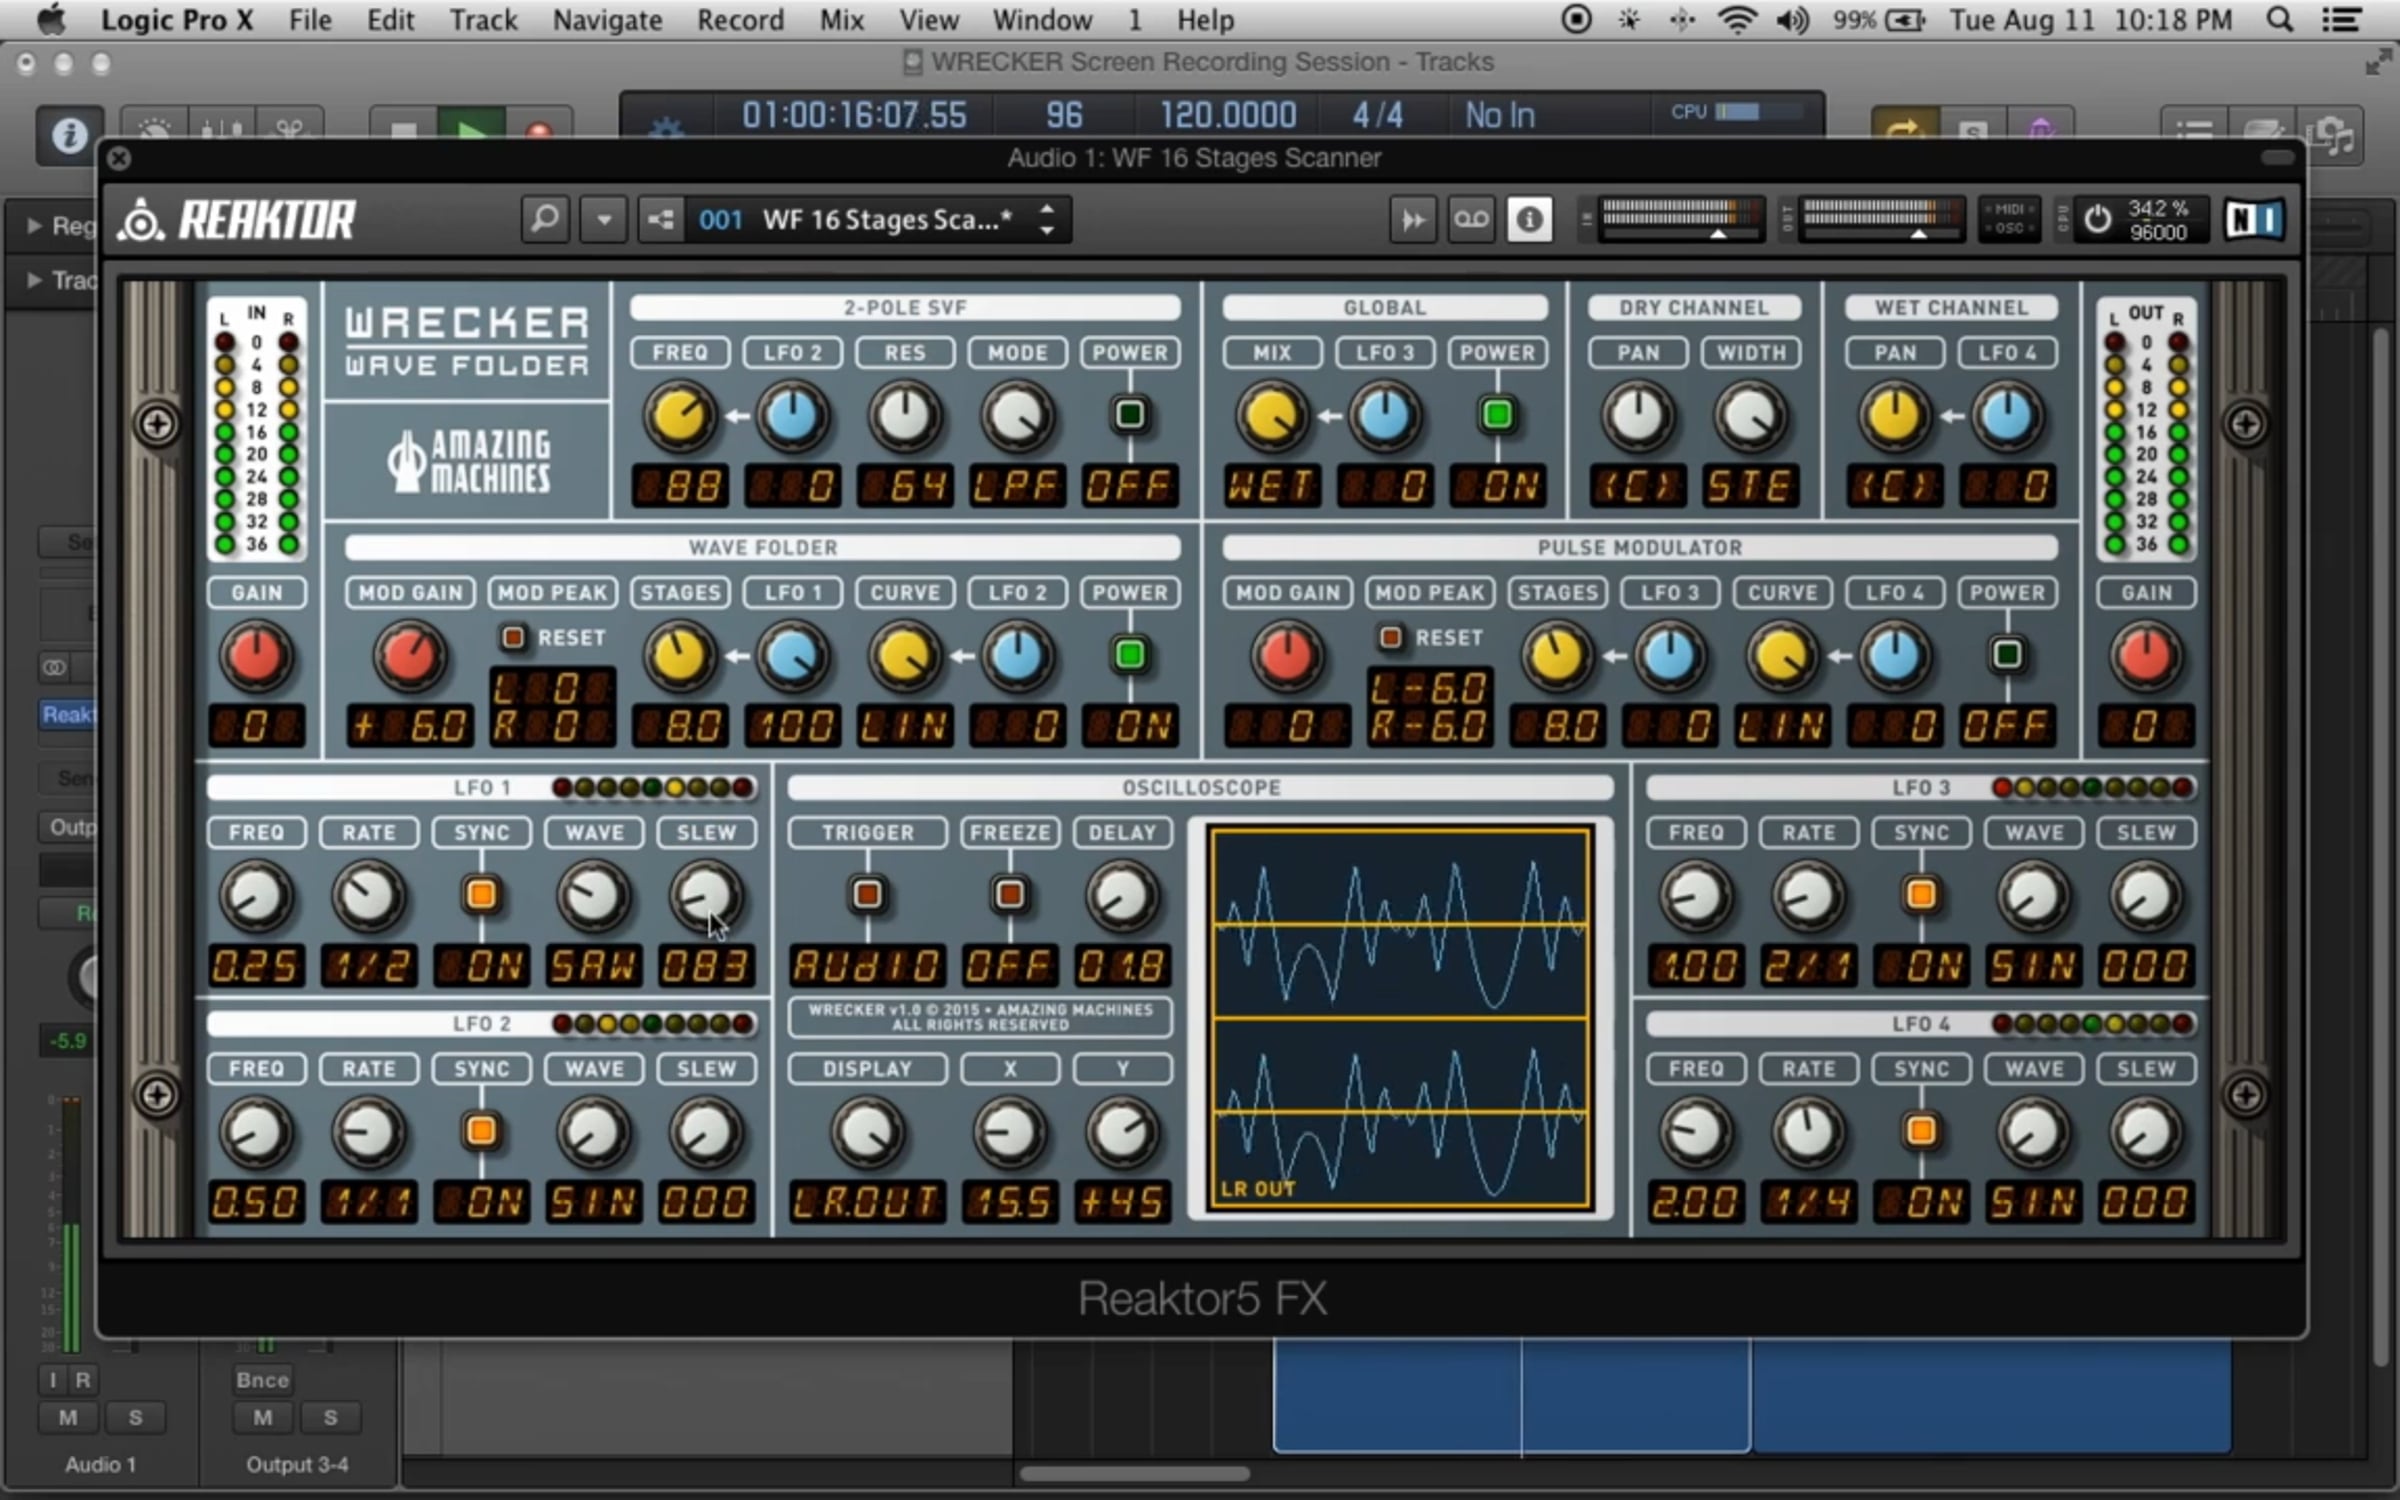Solo the Output 3-4 channel strip
Screen dimensions: 2400x1500
(x=330, y=1417)
